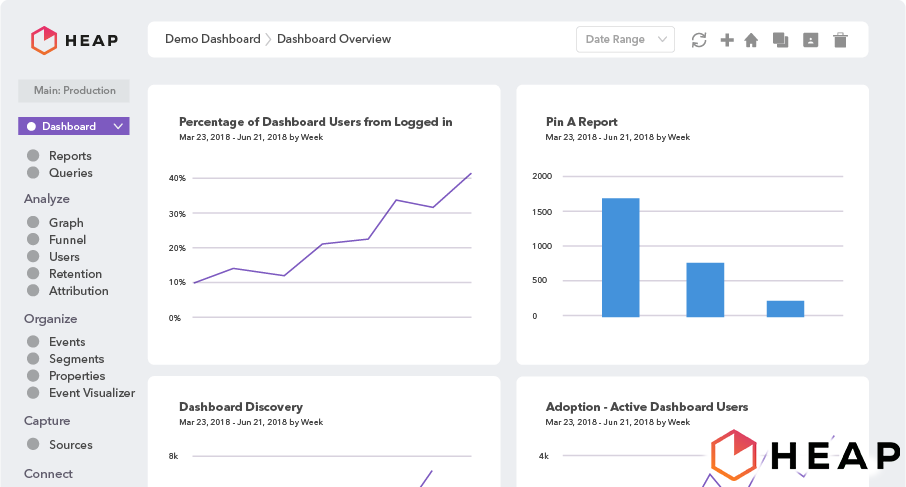Click the home icon in the toolbar
The width and height of the screenshot is (906, 487).
[751, 40]
